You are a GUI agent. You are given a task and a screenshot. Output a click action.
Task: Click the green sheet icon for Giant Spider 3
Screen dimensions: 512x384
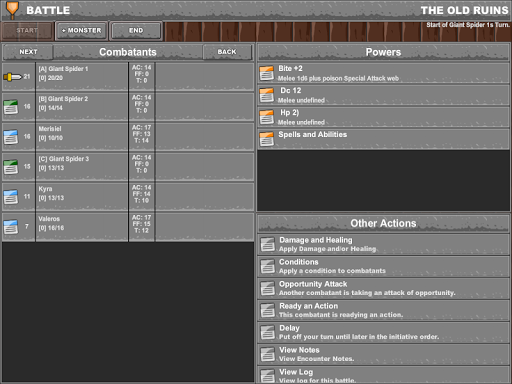tap(11, 167)
